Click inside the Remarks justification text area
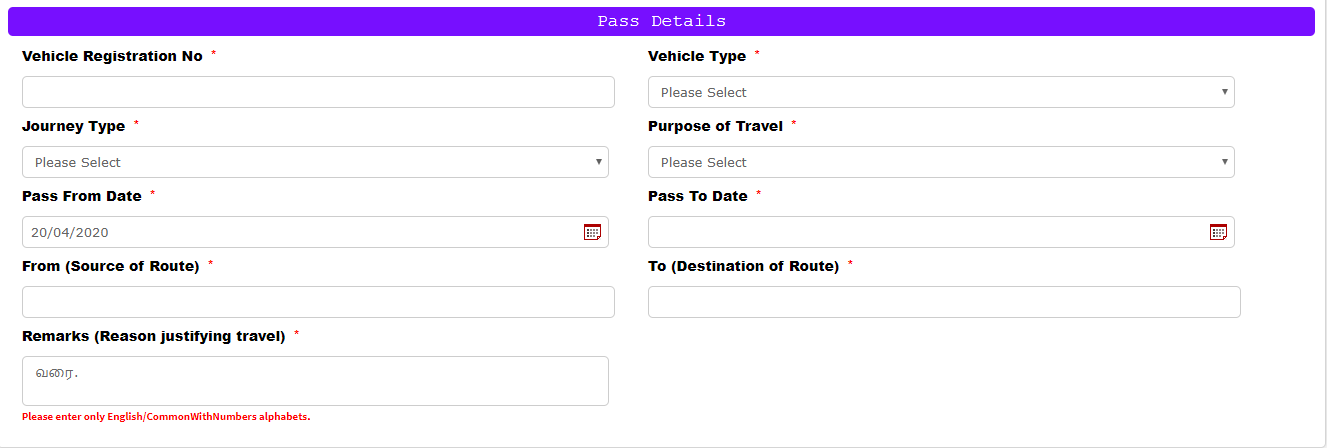Viewport: 1327px width, 448px height. coord(315,381)
